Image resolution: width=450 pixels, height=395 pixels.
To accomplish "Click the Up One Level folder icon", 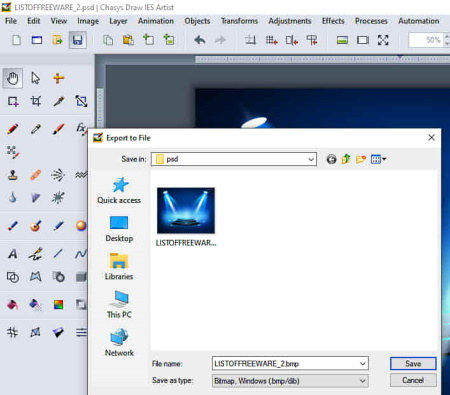I will (x=346, y=159).
